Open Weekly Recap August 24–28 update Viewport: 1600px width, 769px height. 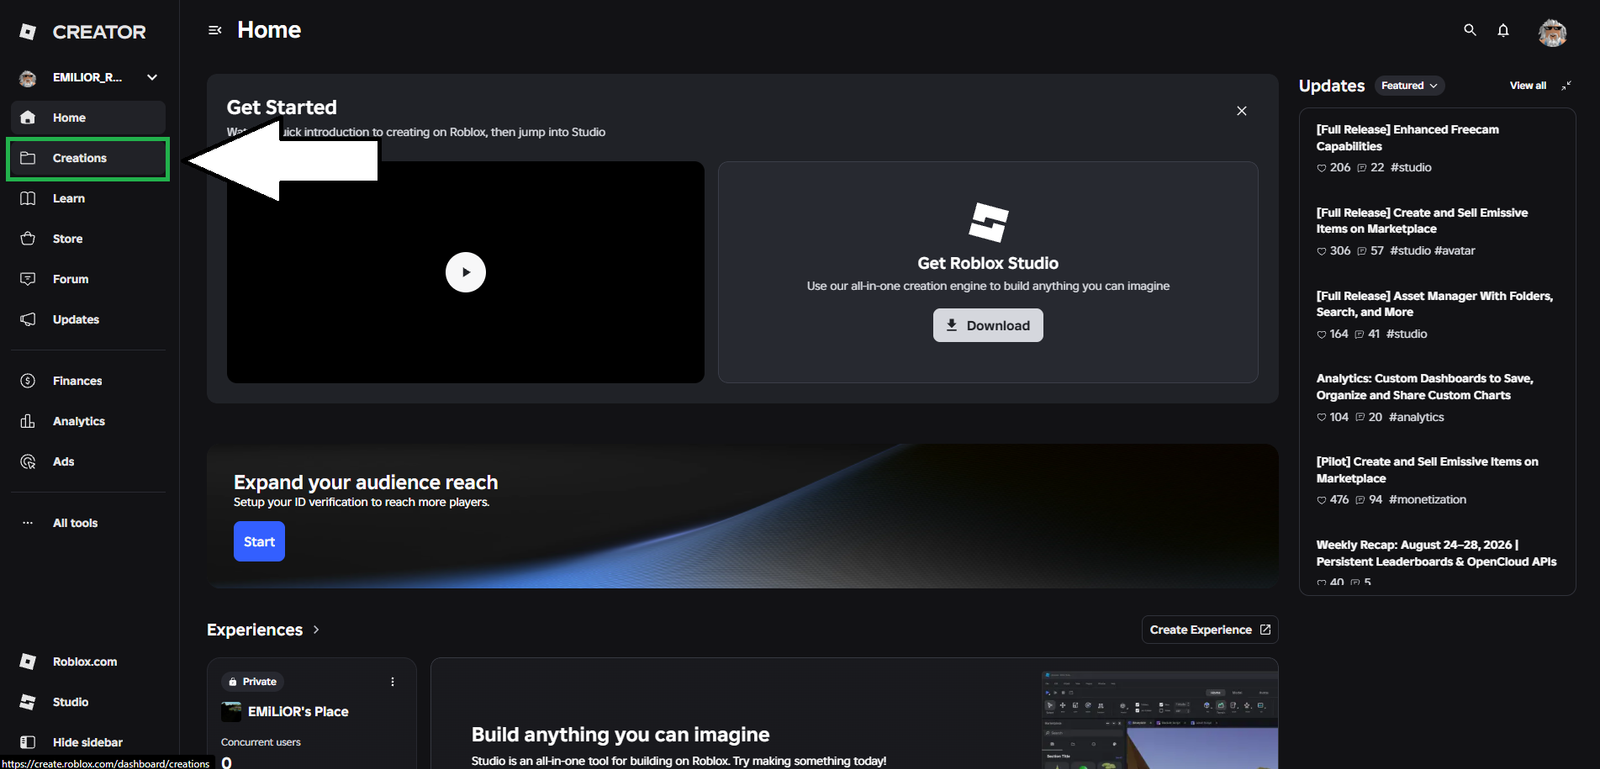[1436, 553]
